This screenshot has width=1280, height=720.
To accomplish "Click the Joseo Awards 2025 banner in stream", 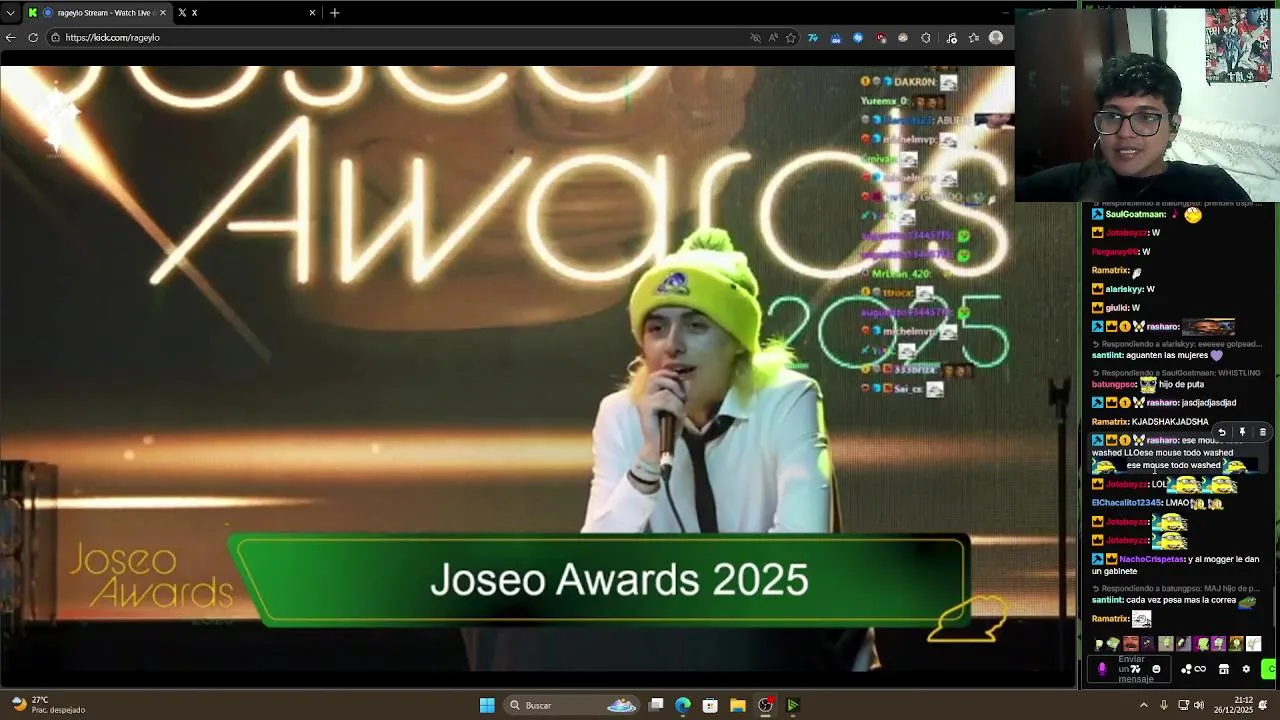I will point(600,580).
